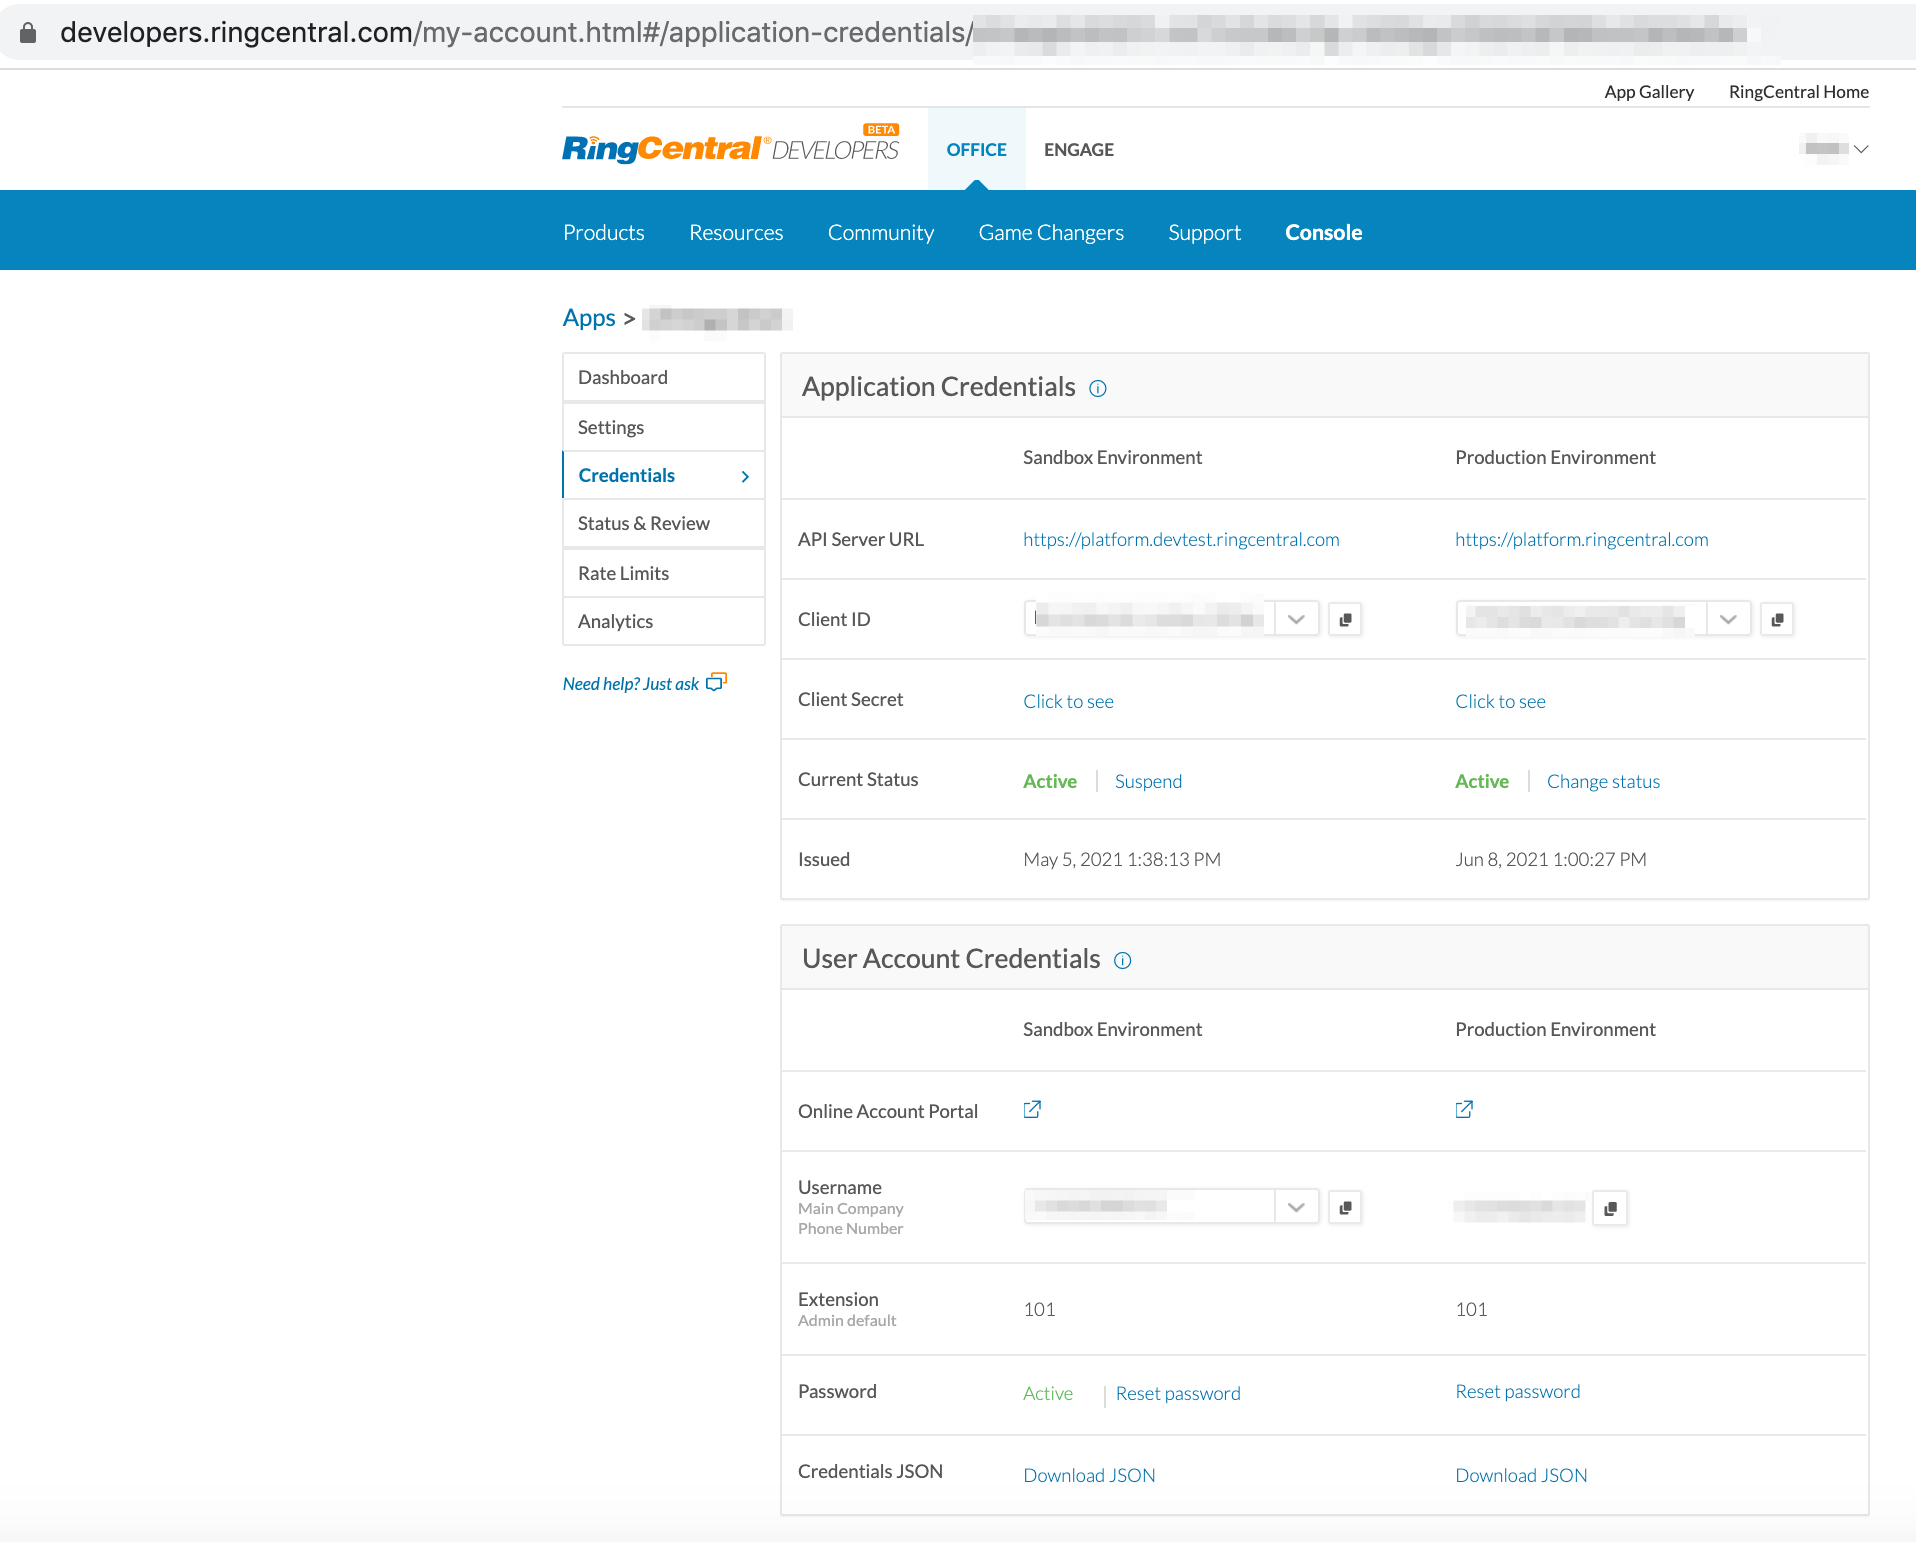Download Sandbox credentials JSON
The image size is (1916, 1542).
click(1089, 1475)
